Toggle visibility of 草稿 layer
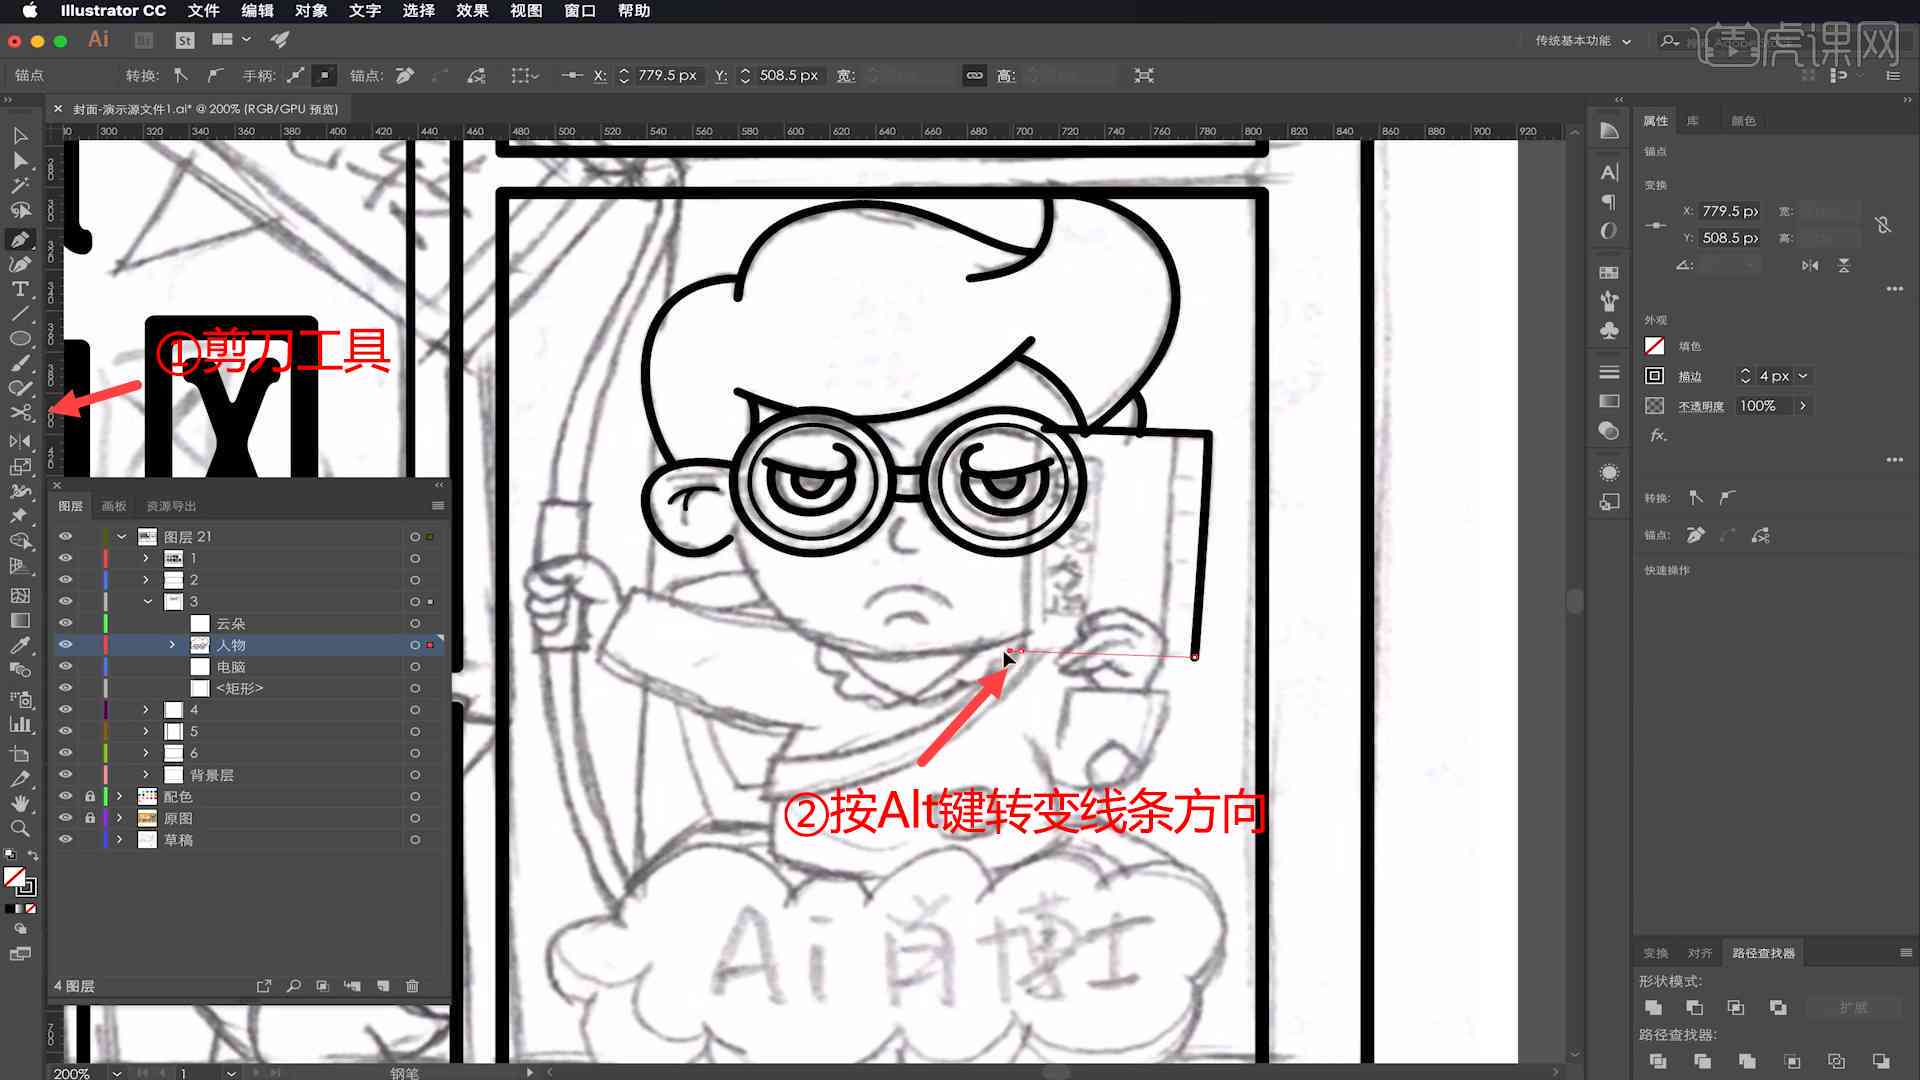The width and height of the screenshot is (1920, 1080). coord(65,839)
